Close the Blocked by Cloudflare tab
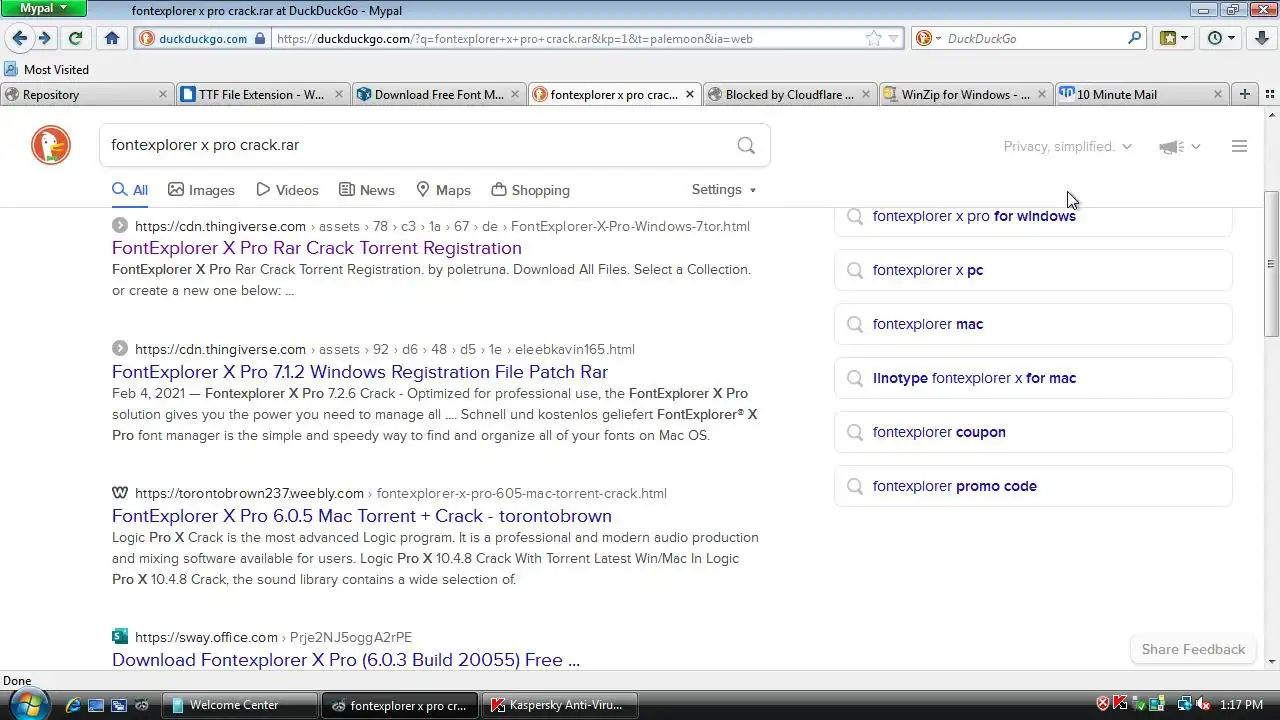The height and width of the screenshot is (720, 1280). 865,94
